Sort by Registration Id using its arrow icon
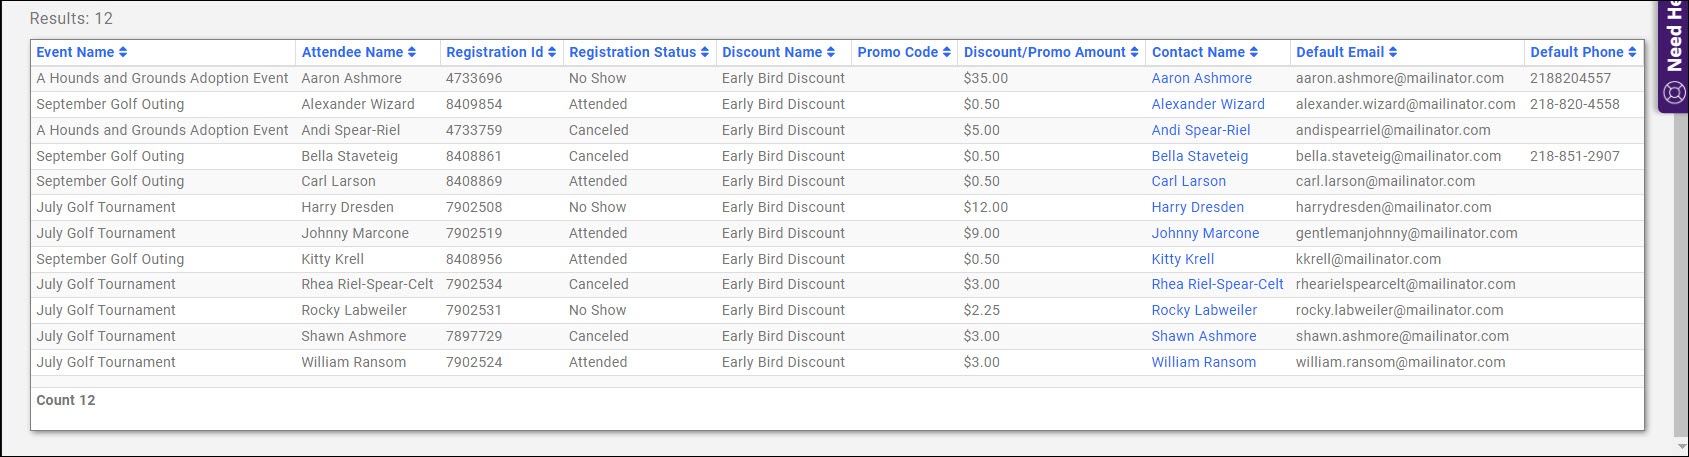Screen dimensions: 1689x457 pyautogui.click(x=552, y=52)
